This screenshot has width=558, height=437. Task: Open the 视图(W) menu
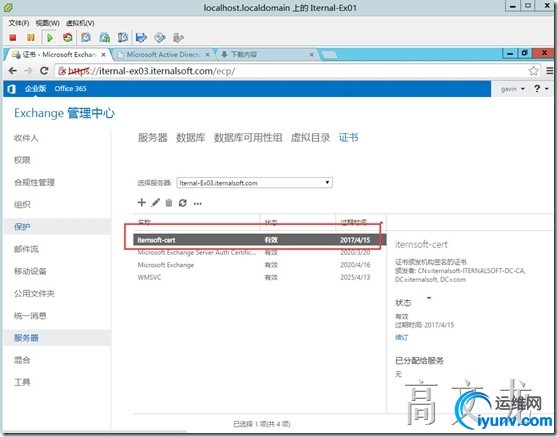click(47, 23)
